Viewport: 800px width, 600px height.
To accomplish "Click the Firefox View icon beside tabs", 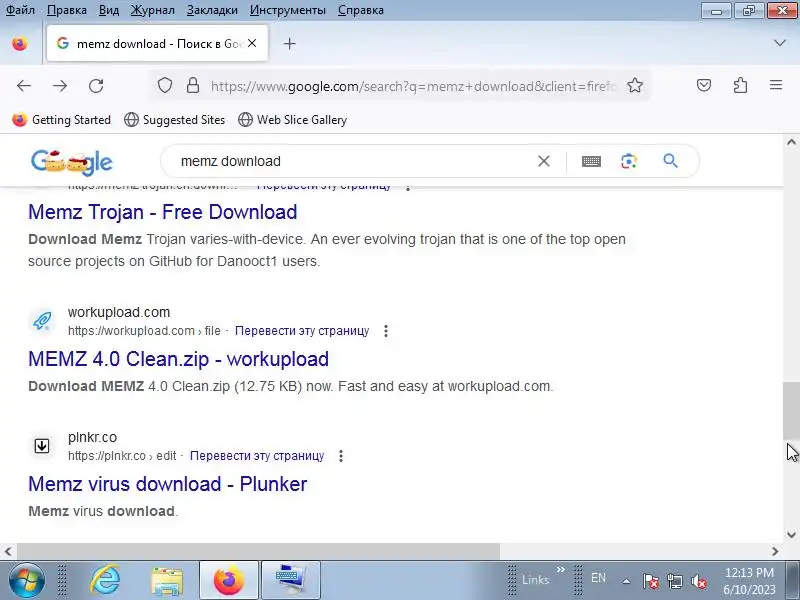I will click(x=20, y=44).
